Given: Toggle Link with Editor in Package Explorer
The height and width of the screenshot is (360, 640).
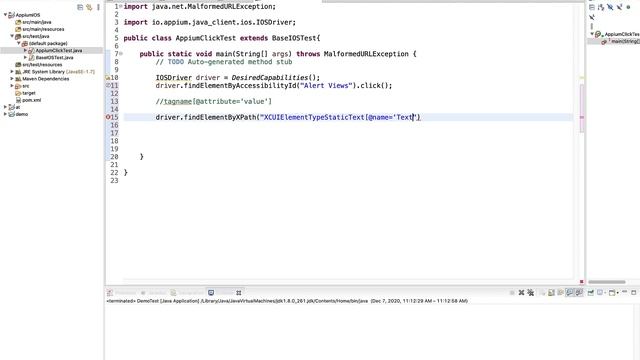Looking at the screenshot, I should (x=89, y=7).
